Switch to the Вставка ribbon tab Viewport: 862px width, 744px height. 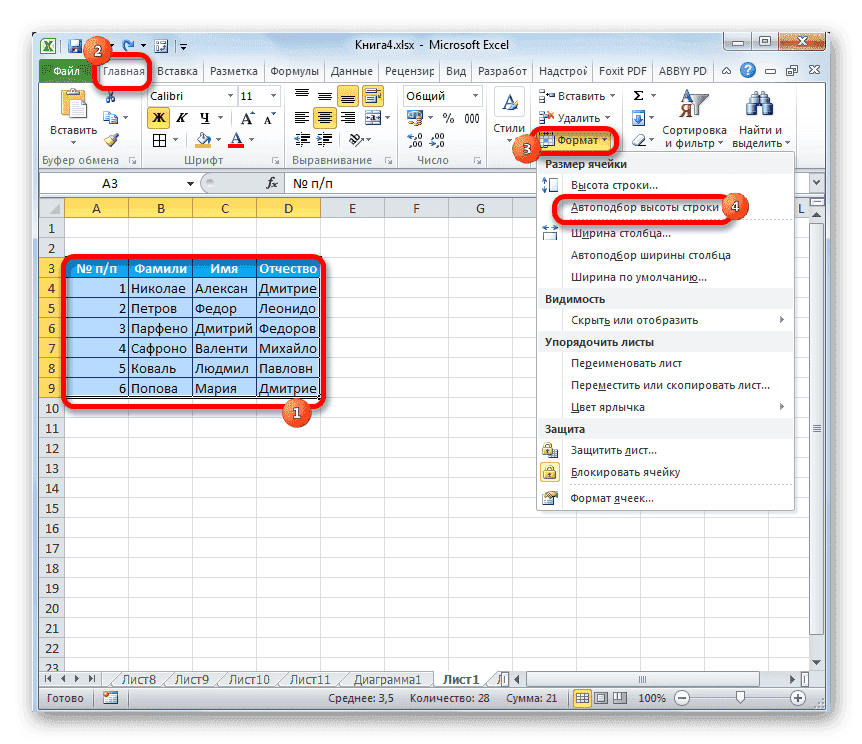tap(175, 71)
